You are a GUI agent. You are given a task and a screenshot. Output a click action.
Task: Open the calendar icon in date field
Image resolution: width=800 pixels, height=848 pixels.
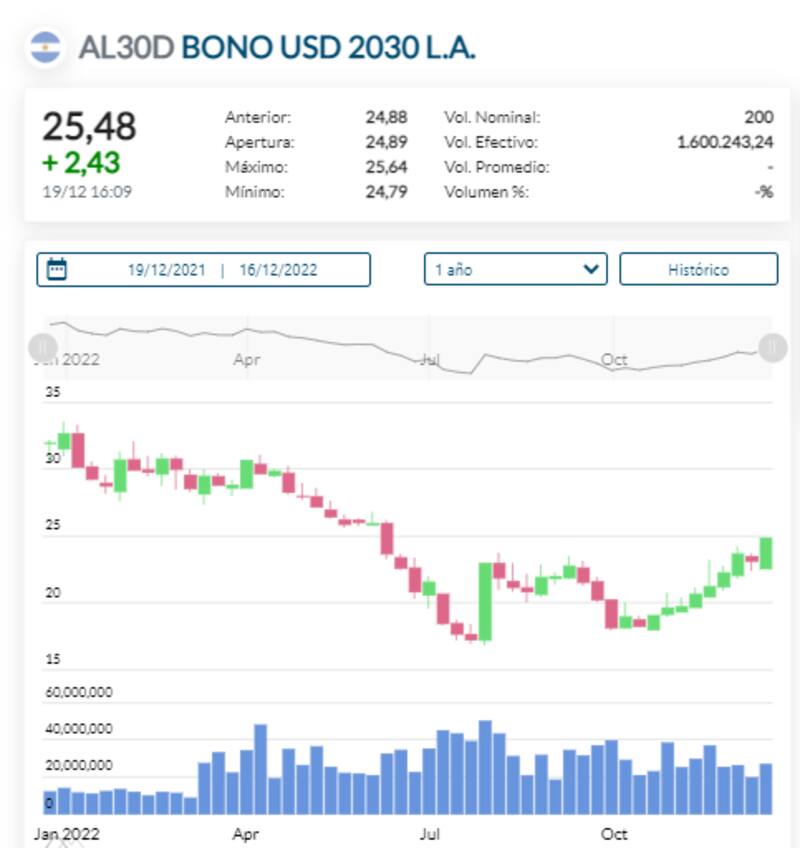pos(57,269)
